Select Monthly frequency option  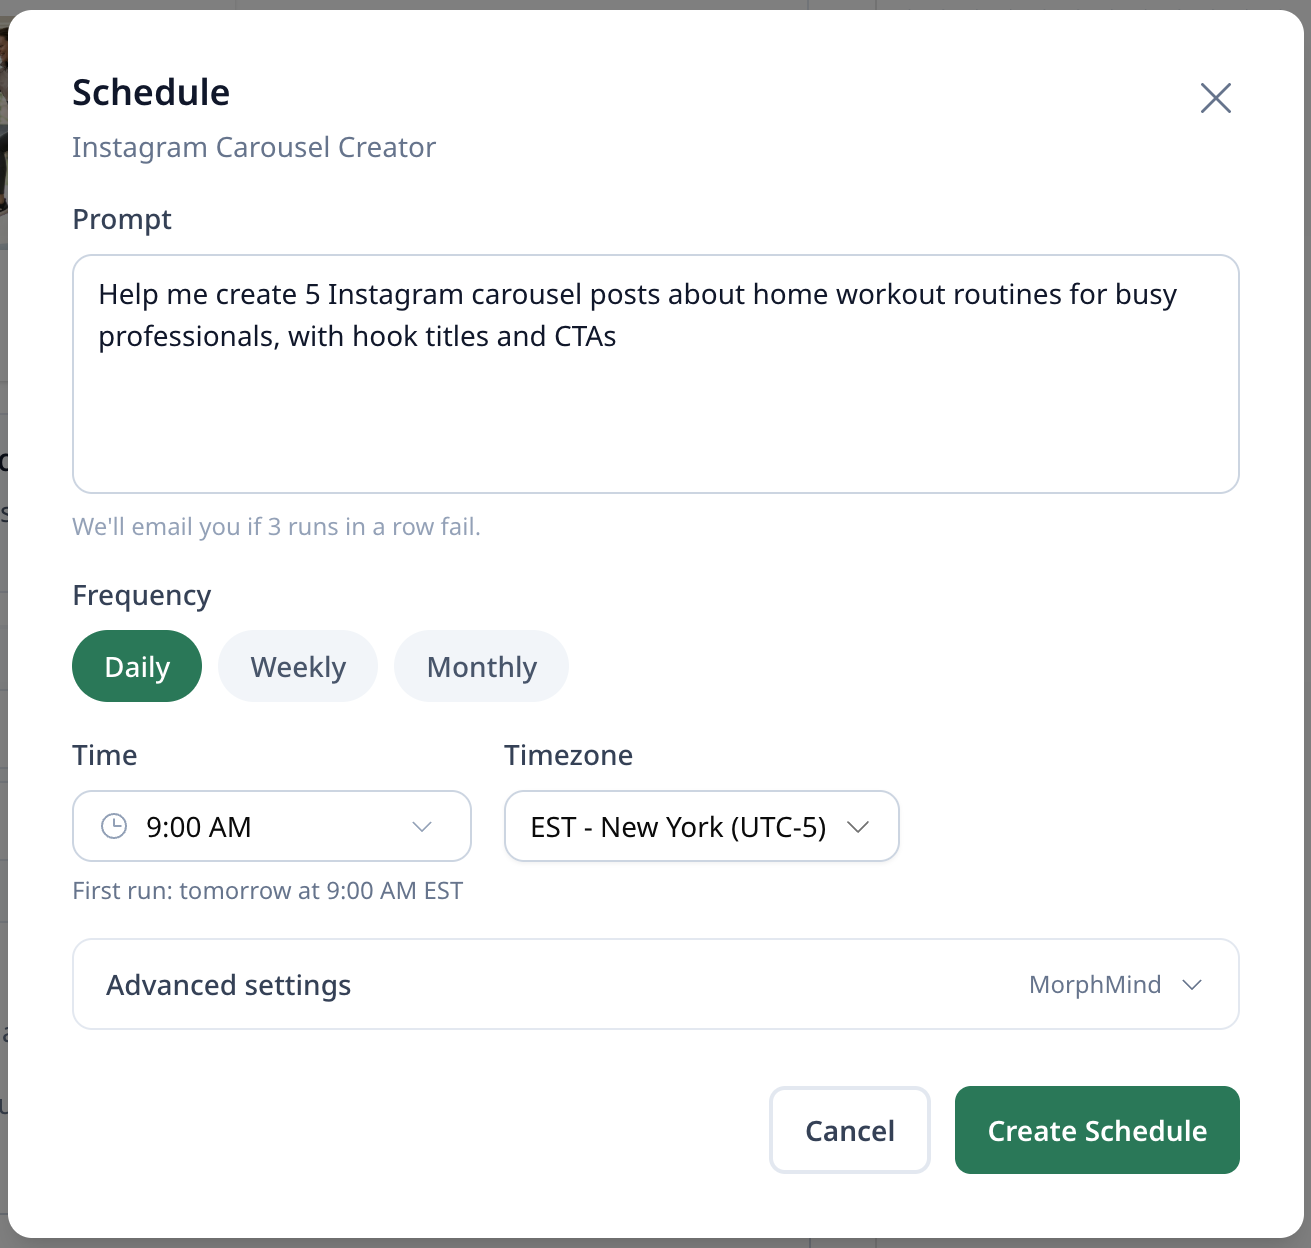coord(481,666)
